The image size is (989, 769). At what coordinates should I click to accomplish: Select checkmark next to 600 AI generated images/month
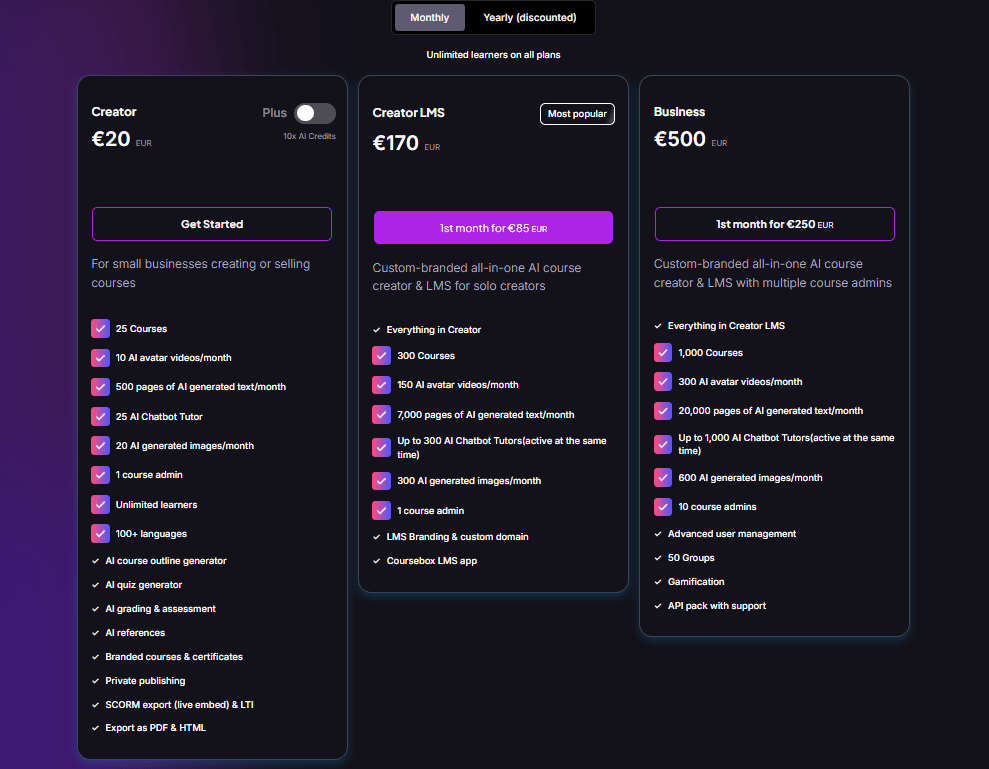pyautogui.click(x=662, y=477)
